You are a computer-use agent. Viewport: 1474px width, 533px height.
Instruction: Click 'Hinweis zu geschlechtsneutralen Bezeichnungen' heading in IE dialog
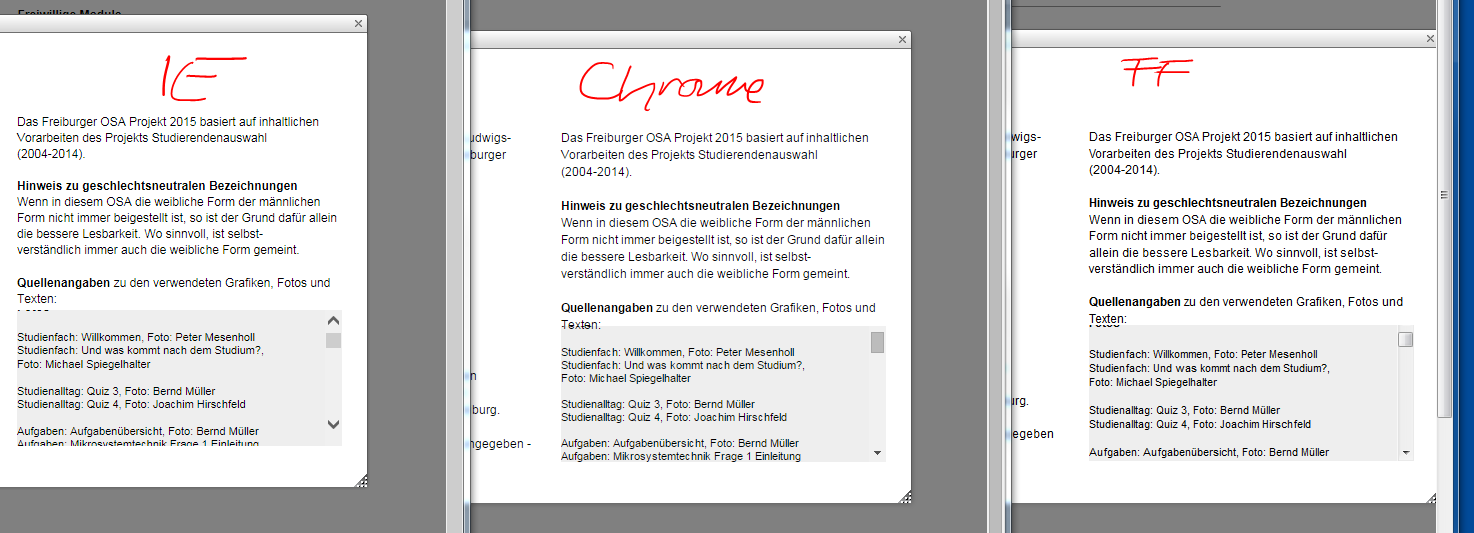[x=157, y=186]
